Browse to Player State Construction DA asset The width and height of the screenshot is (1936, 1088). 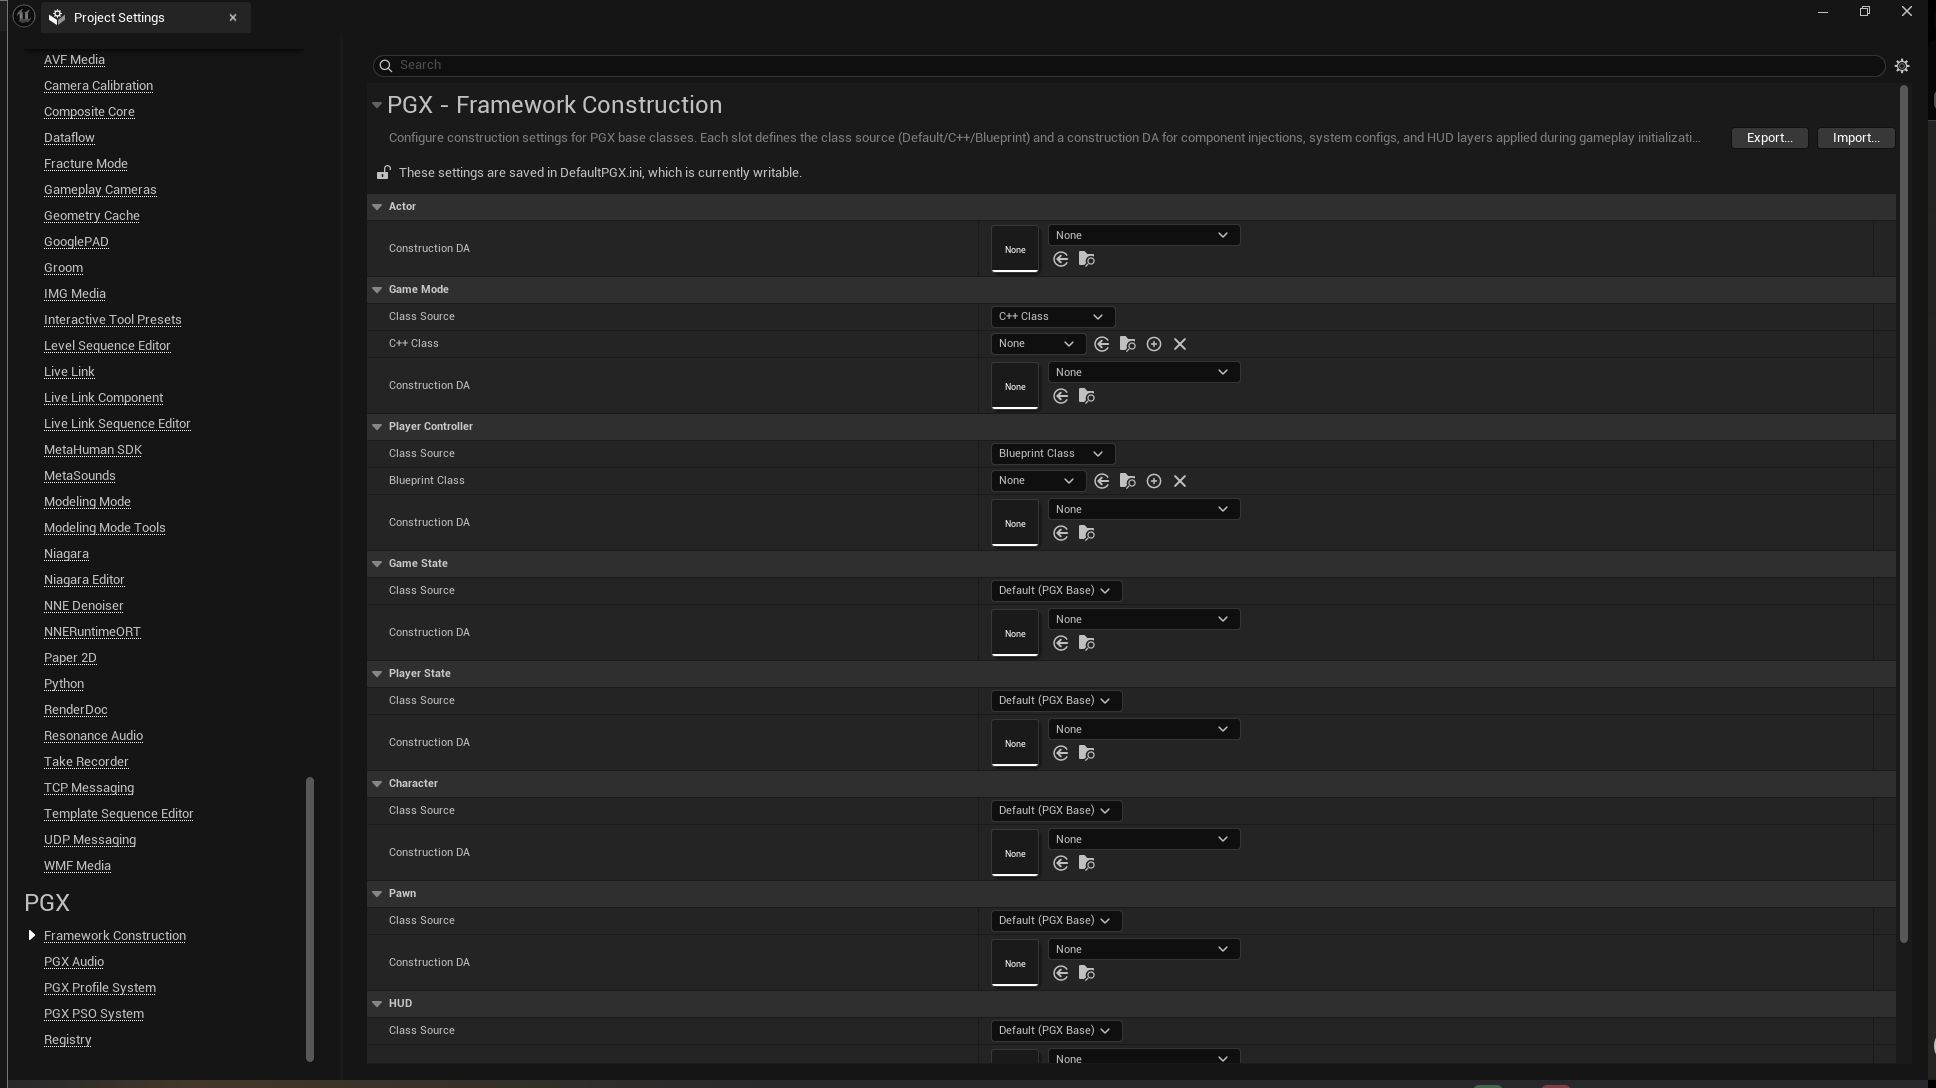(x=1087, y=754)
